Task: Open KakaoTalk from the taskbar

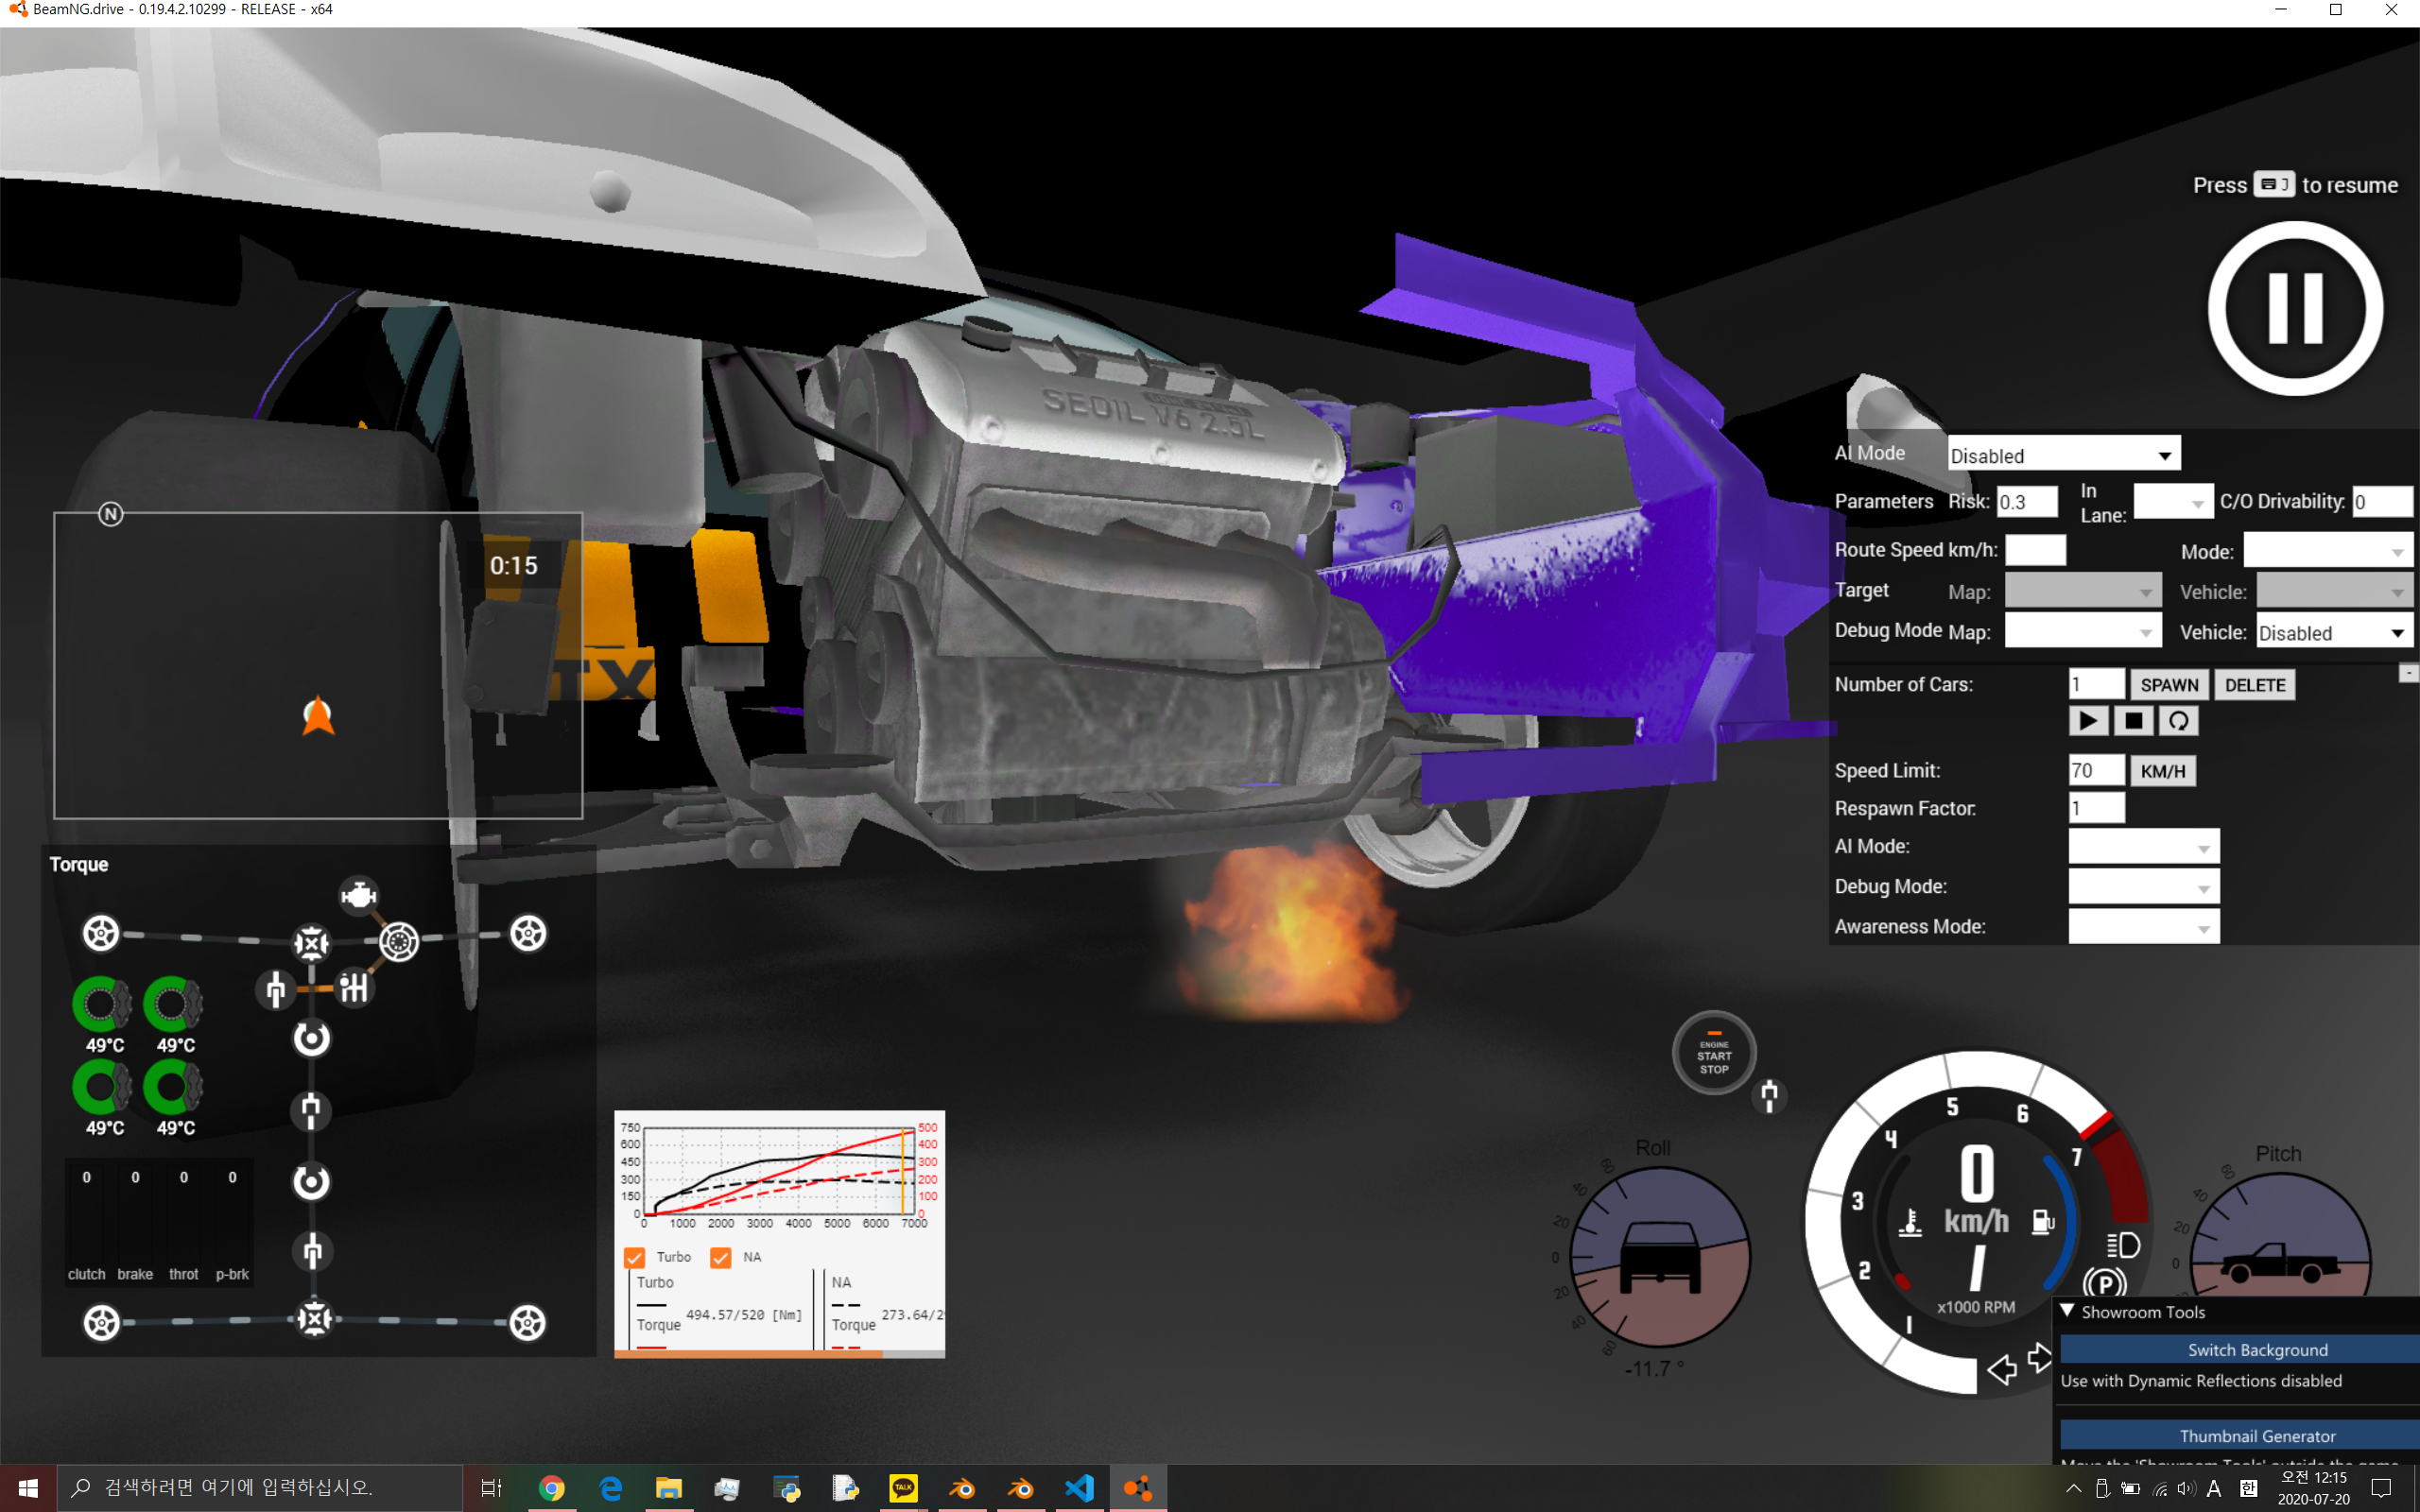Action: (903, 1488)
